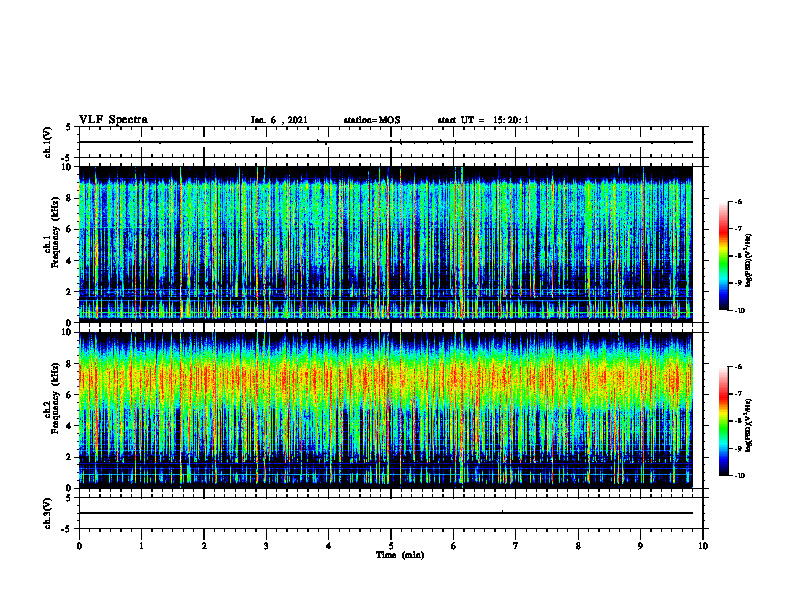Click time axis tick label "5"
Viewport: 792px width, 612px height.
coord(391,546)
